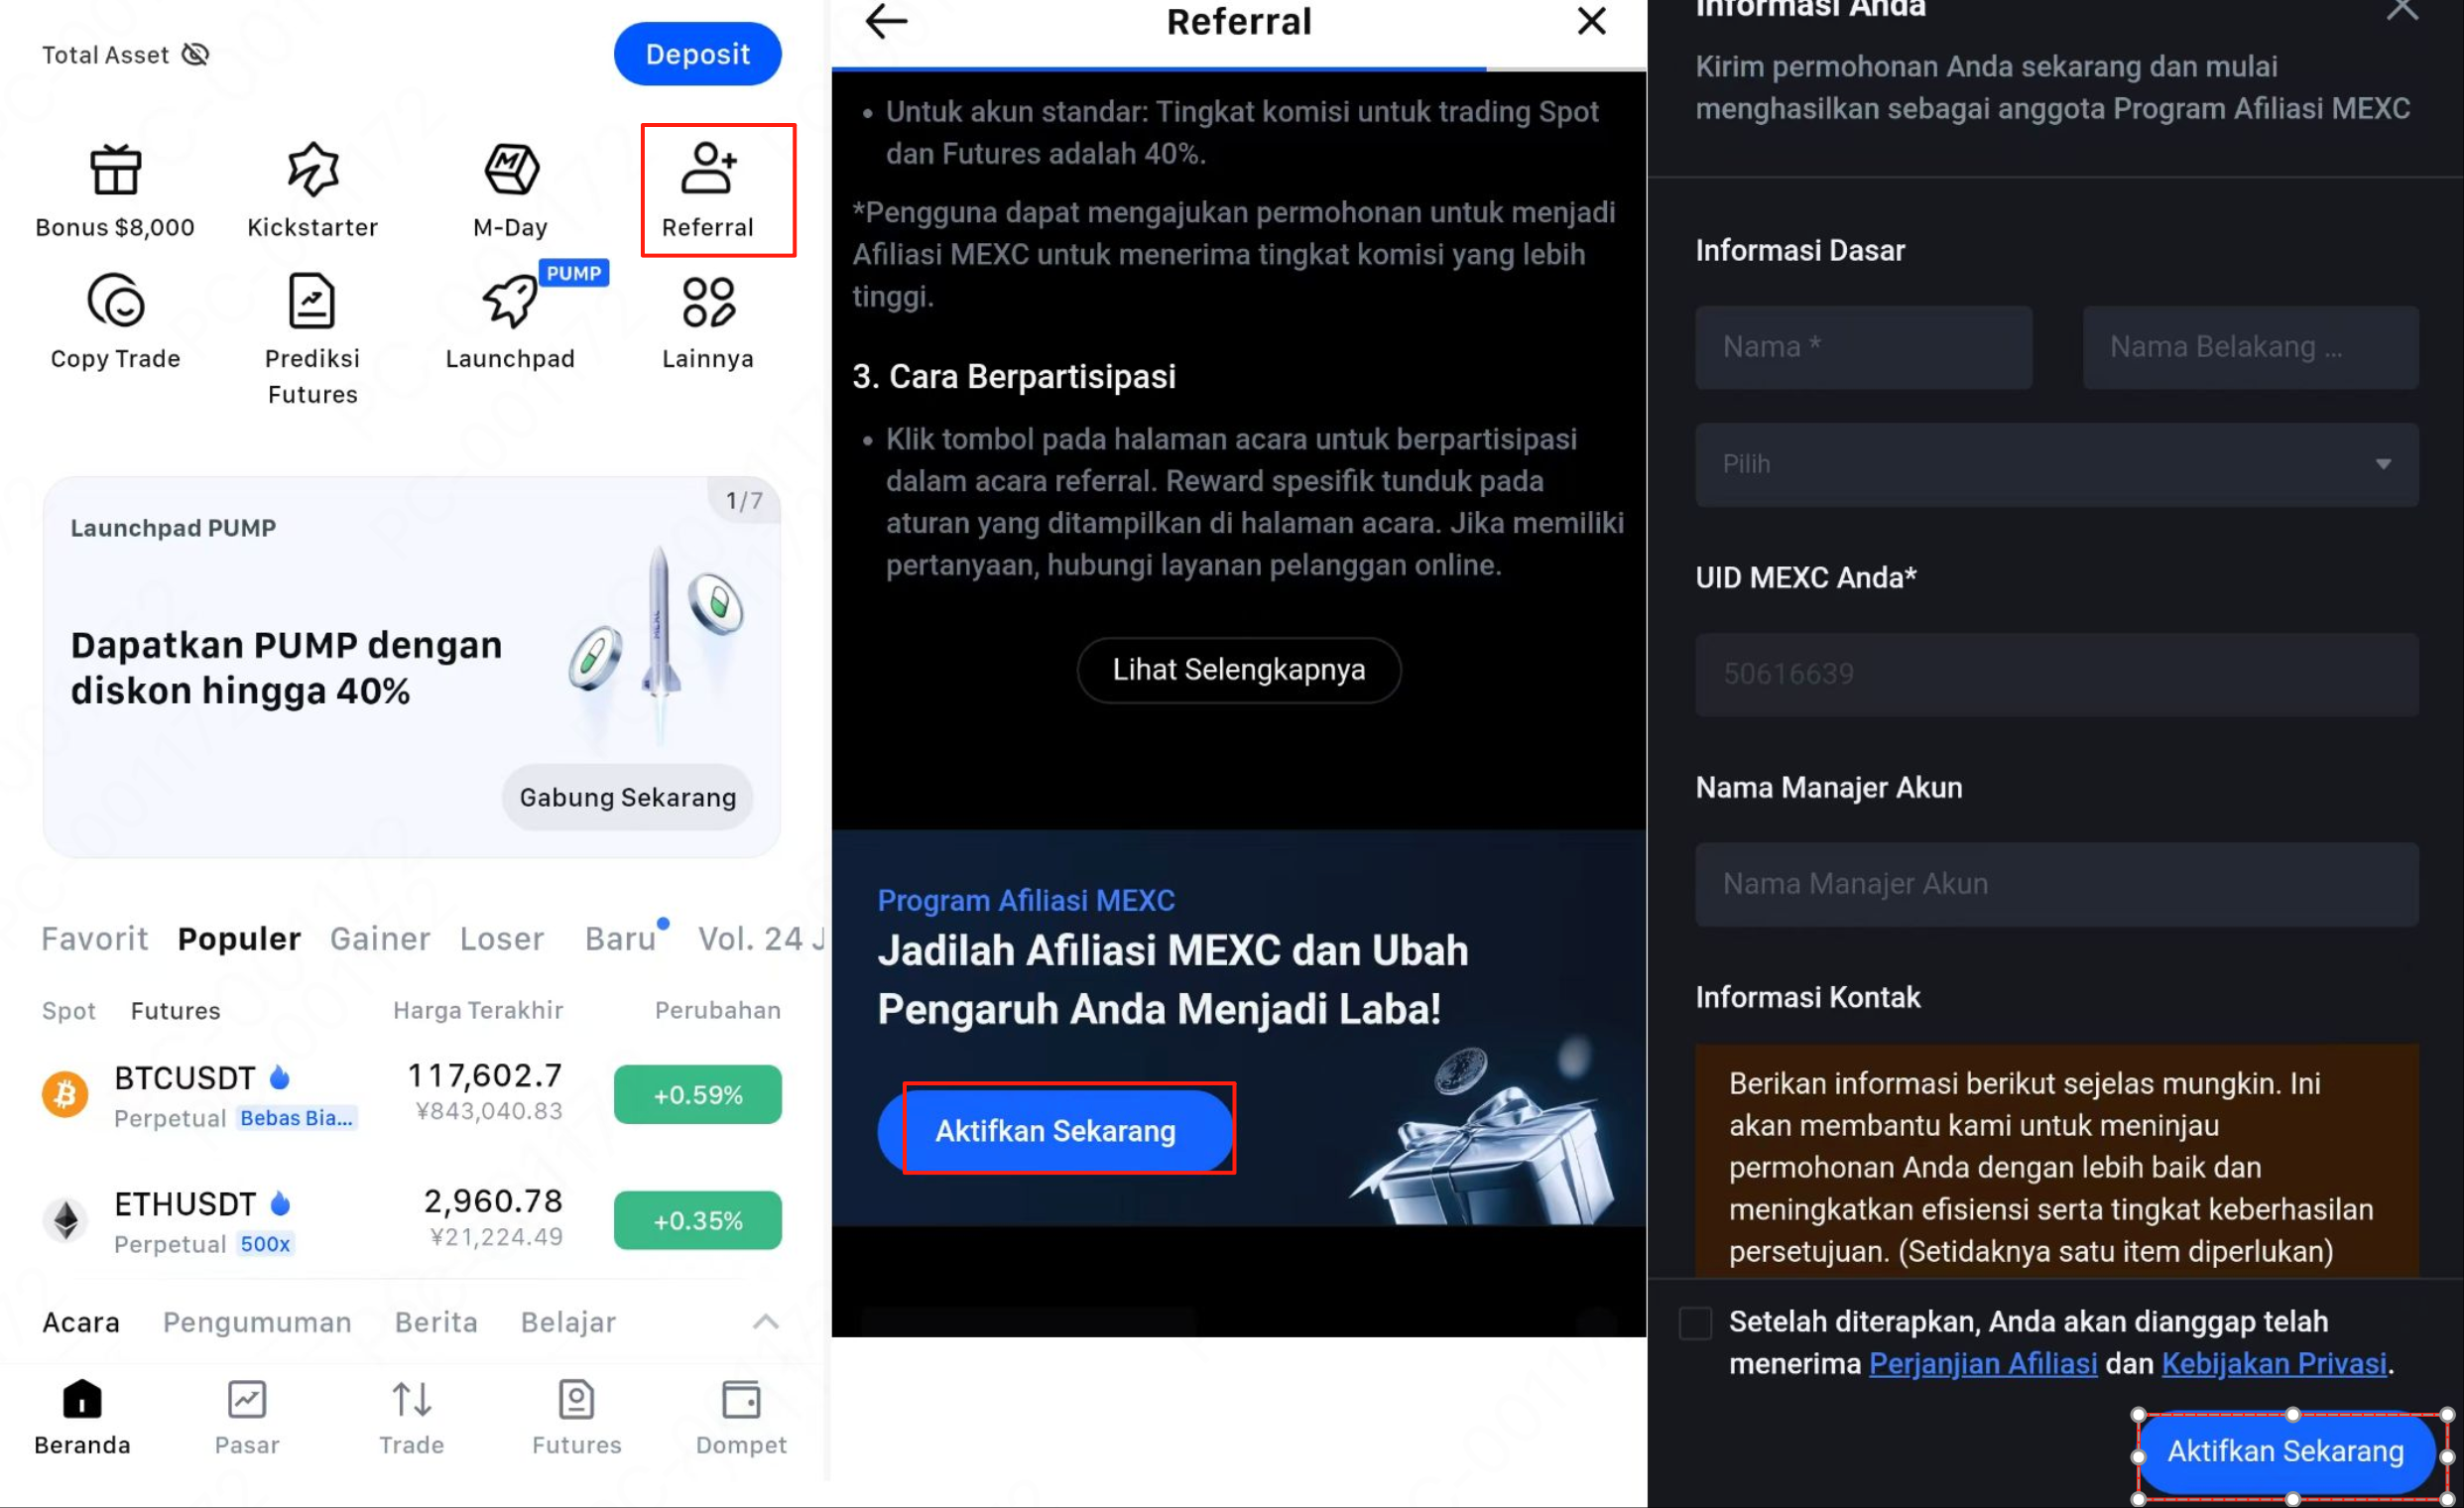The width and height of the screenshot is (2464, 1508).
Task: Expand details with Lihat Selengkapnya
Action: 1239,670
